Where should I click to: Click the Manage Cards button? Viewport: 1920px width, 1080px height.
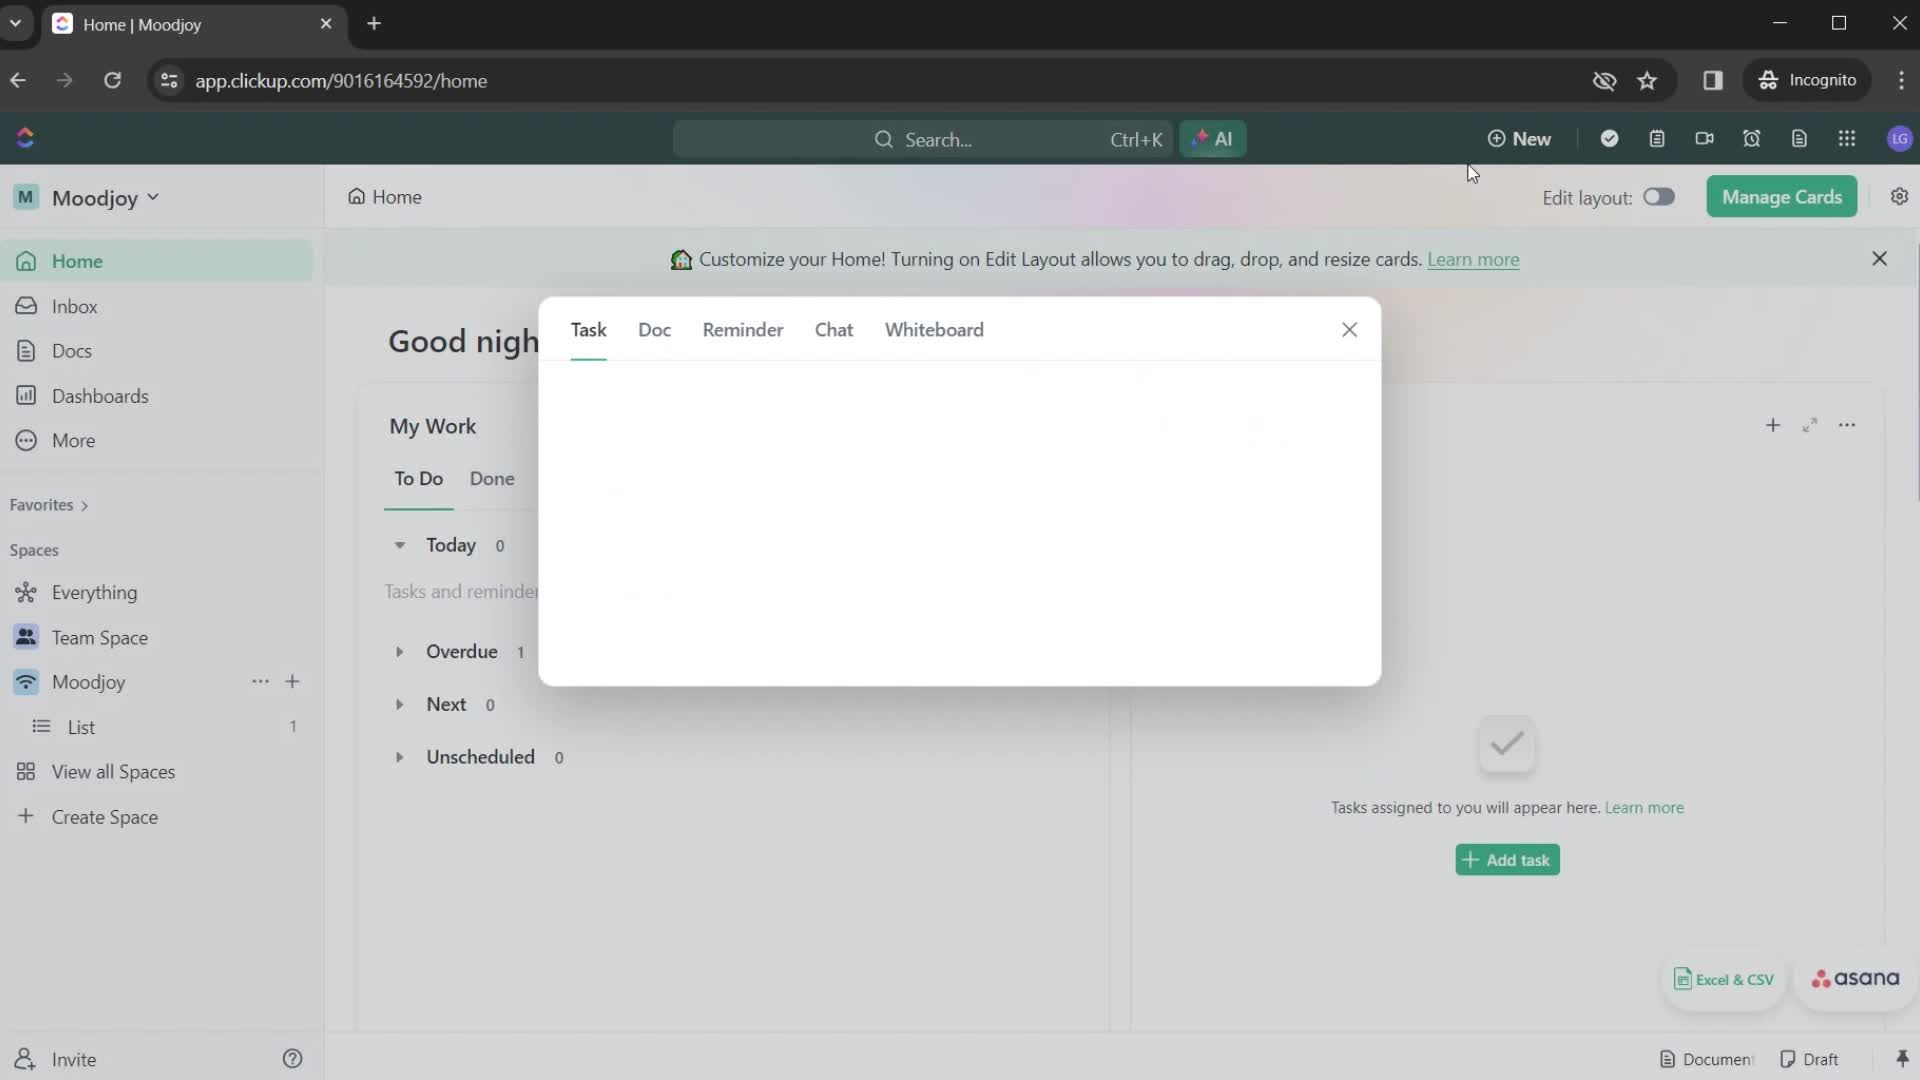[1781, 197]
